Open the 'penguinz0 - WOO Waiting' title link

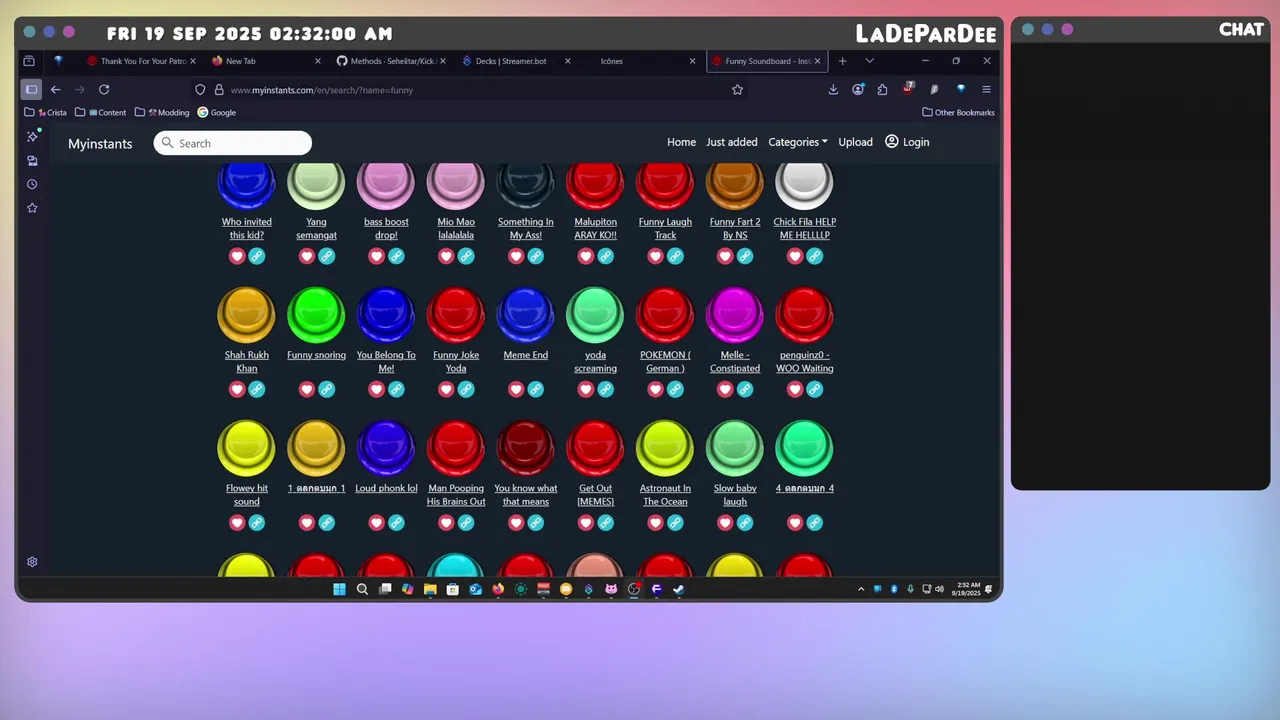804,362
